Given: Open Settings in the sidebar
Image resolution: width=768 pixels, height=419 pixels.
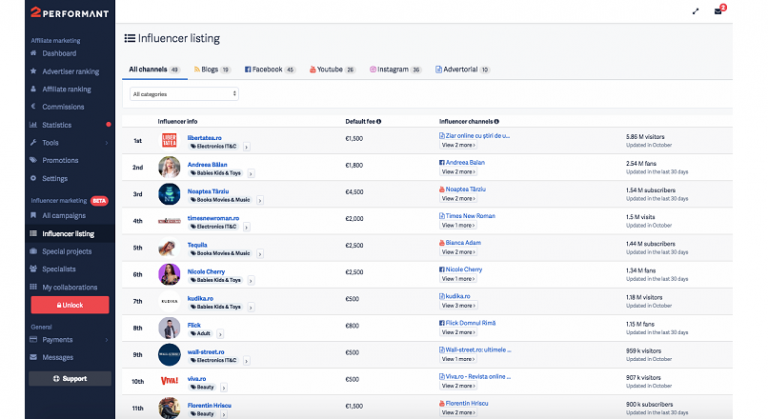Looking at the screenshot, I should pos(54,178).
